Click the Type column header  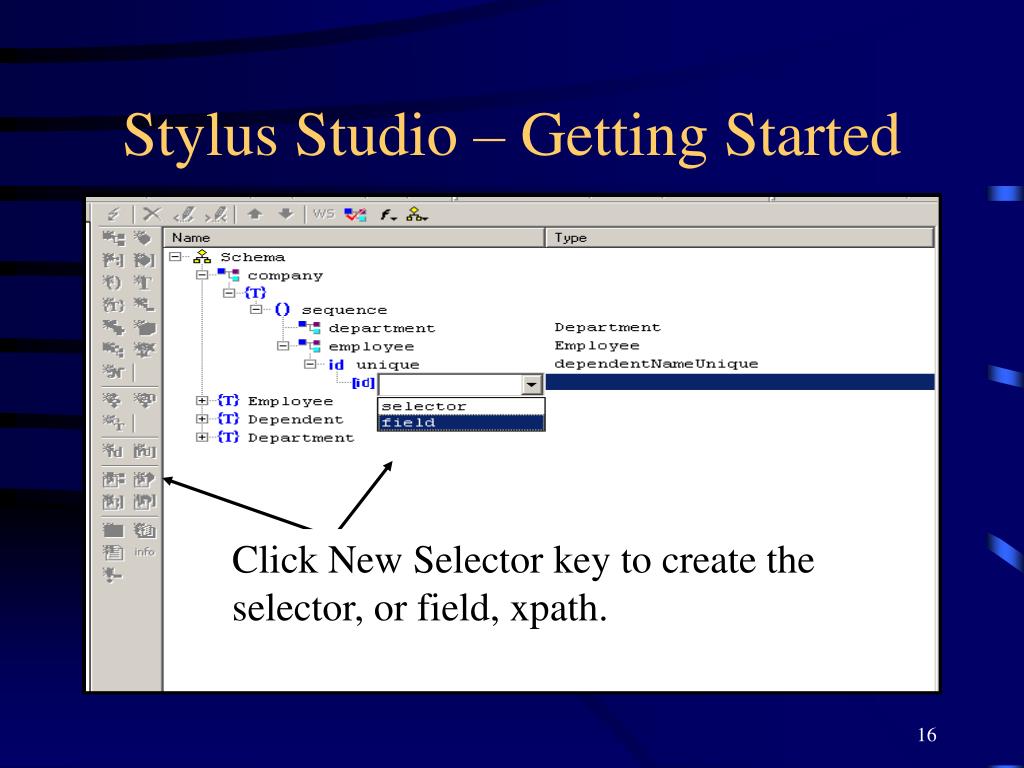(x=740, y=238)
